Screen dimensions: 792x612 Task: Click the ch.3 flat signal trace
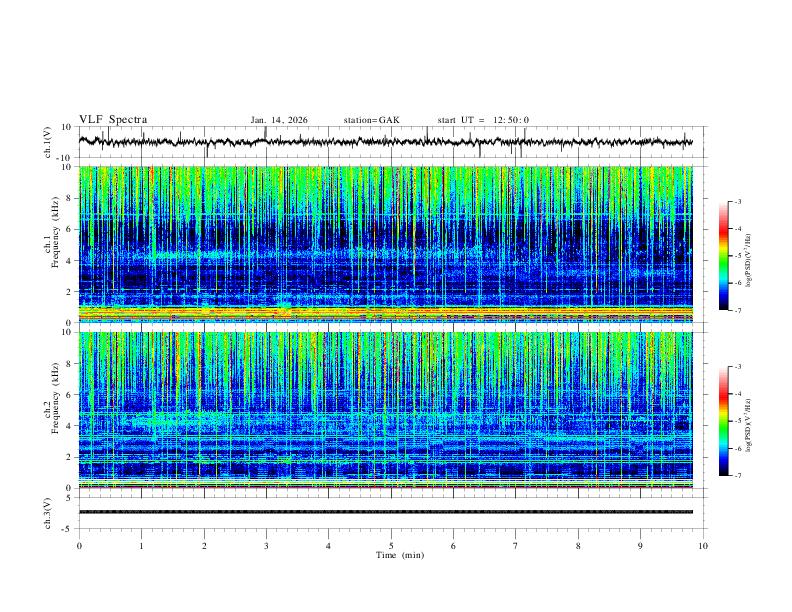click(x=385, y=512)
